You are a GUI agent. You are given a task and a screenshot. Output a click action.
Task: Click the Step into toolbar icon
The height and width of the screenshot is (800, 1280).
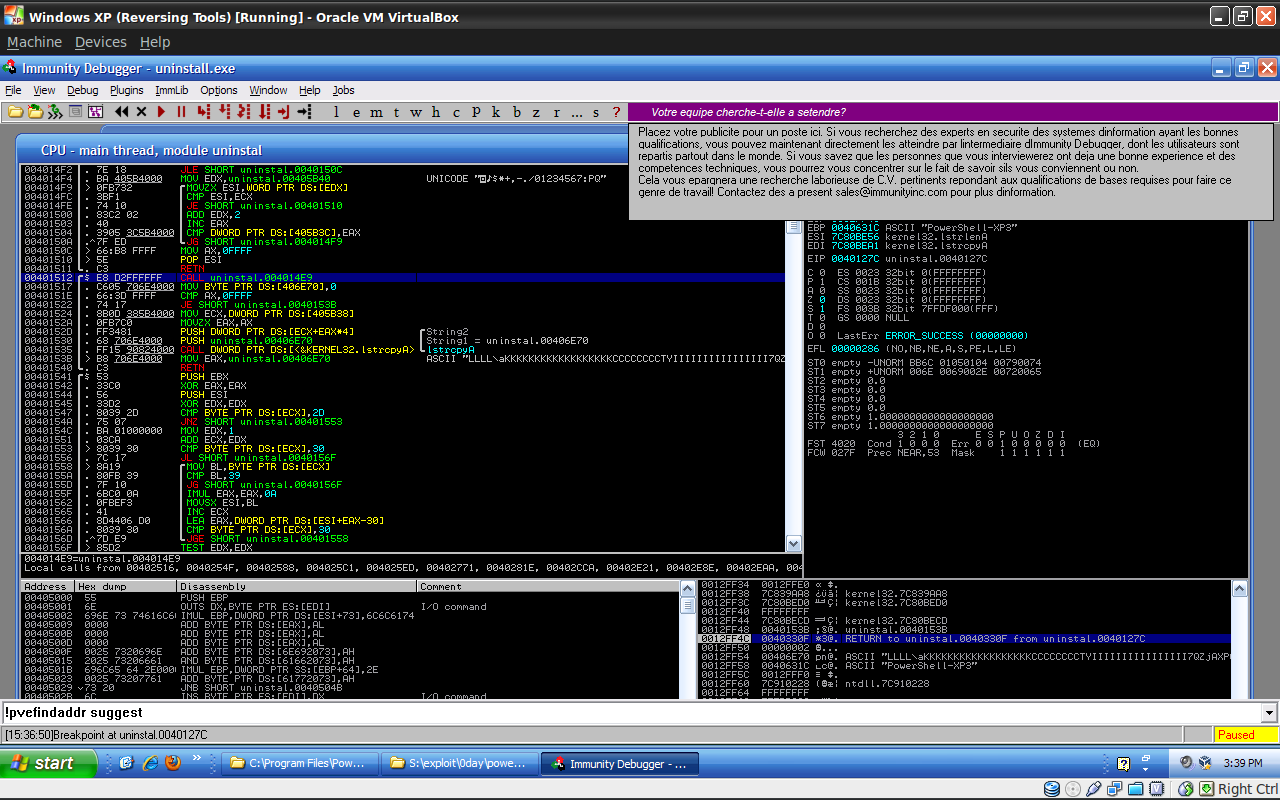(203, 111)
